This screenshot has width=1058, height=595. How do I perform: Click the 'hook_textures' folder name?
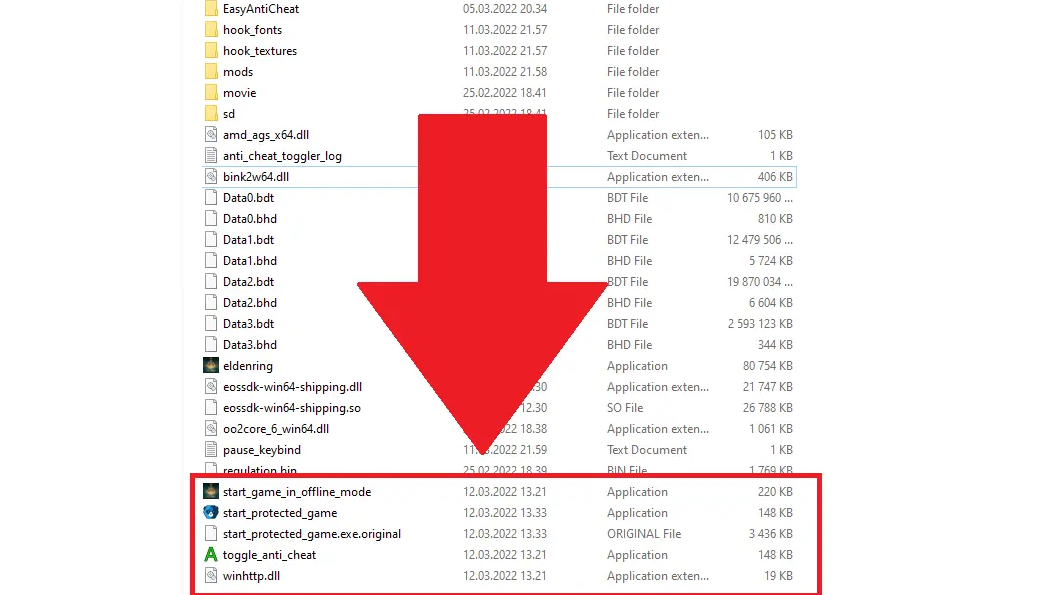260,51
